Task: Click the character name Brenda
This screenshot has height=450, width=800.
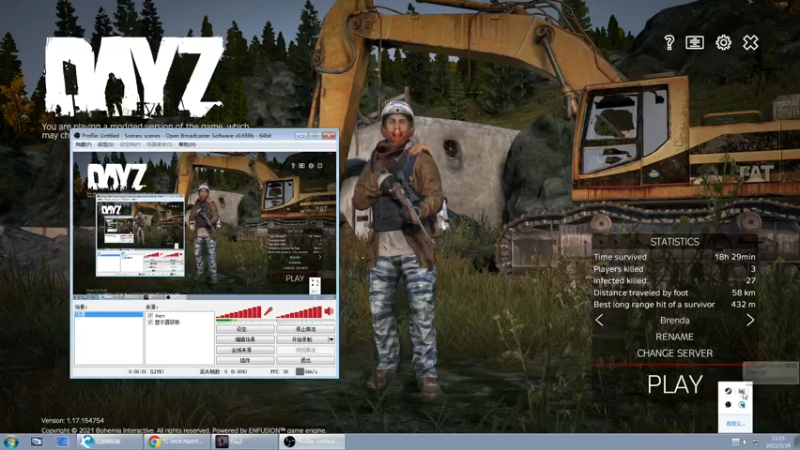Action: point(674,320)
